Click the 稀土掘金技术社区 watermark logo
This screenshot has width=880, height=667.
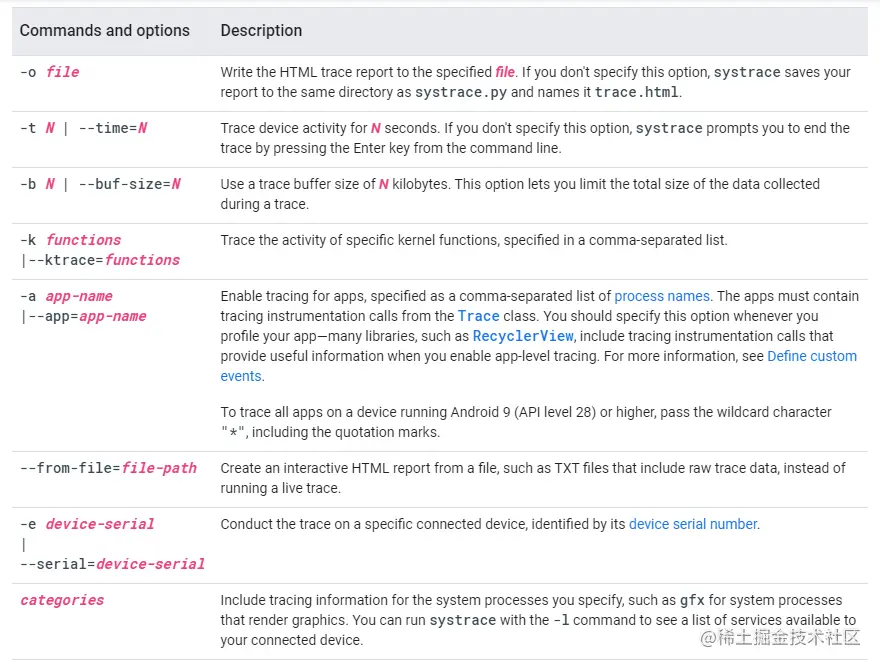coord(778,638)
